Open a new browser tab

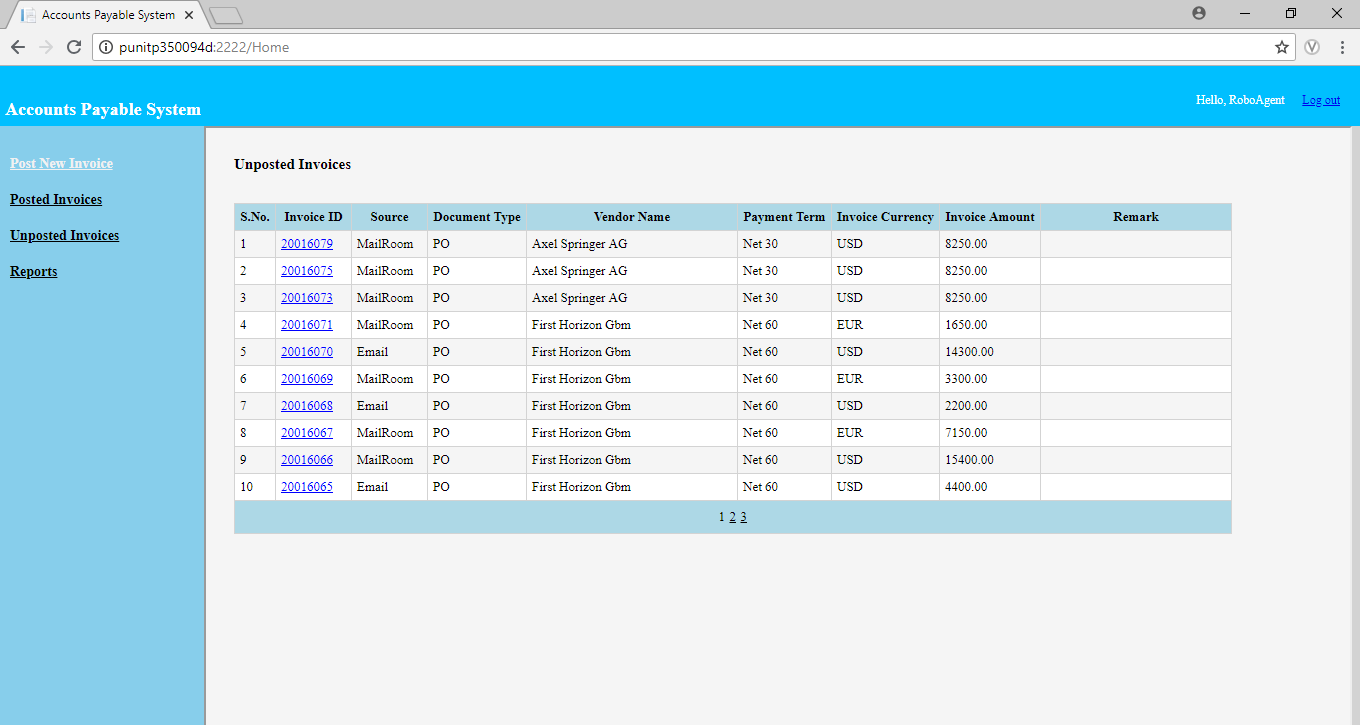click(226, 15)
